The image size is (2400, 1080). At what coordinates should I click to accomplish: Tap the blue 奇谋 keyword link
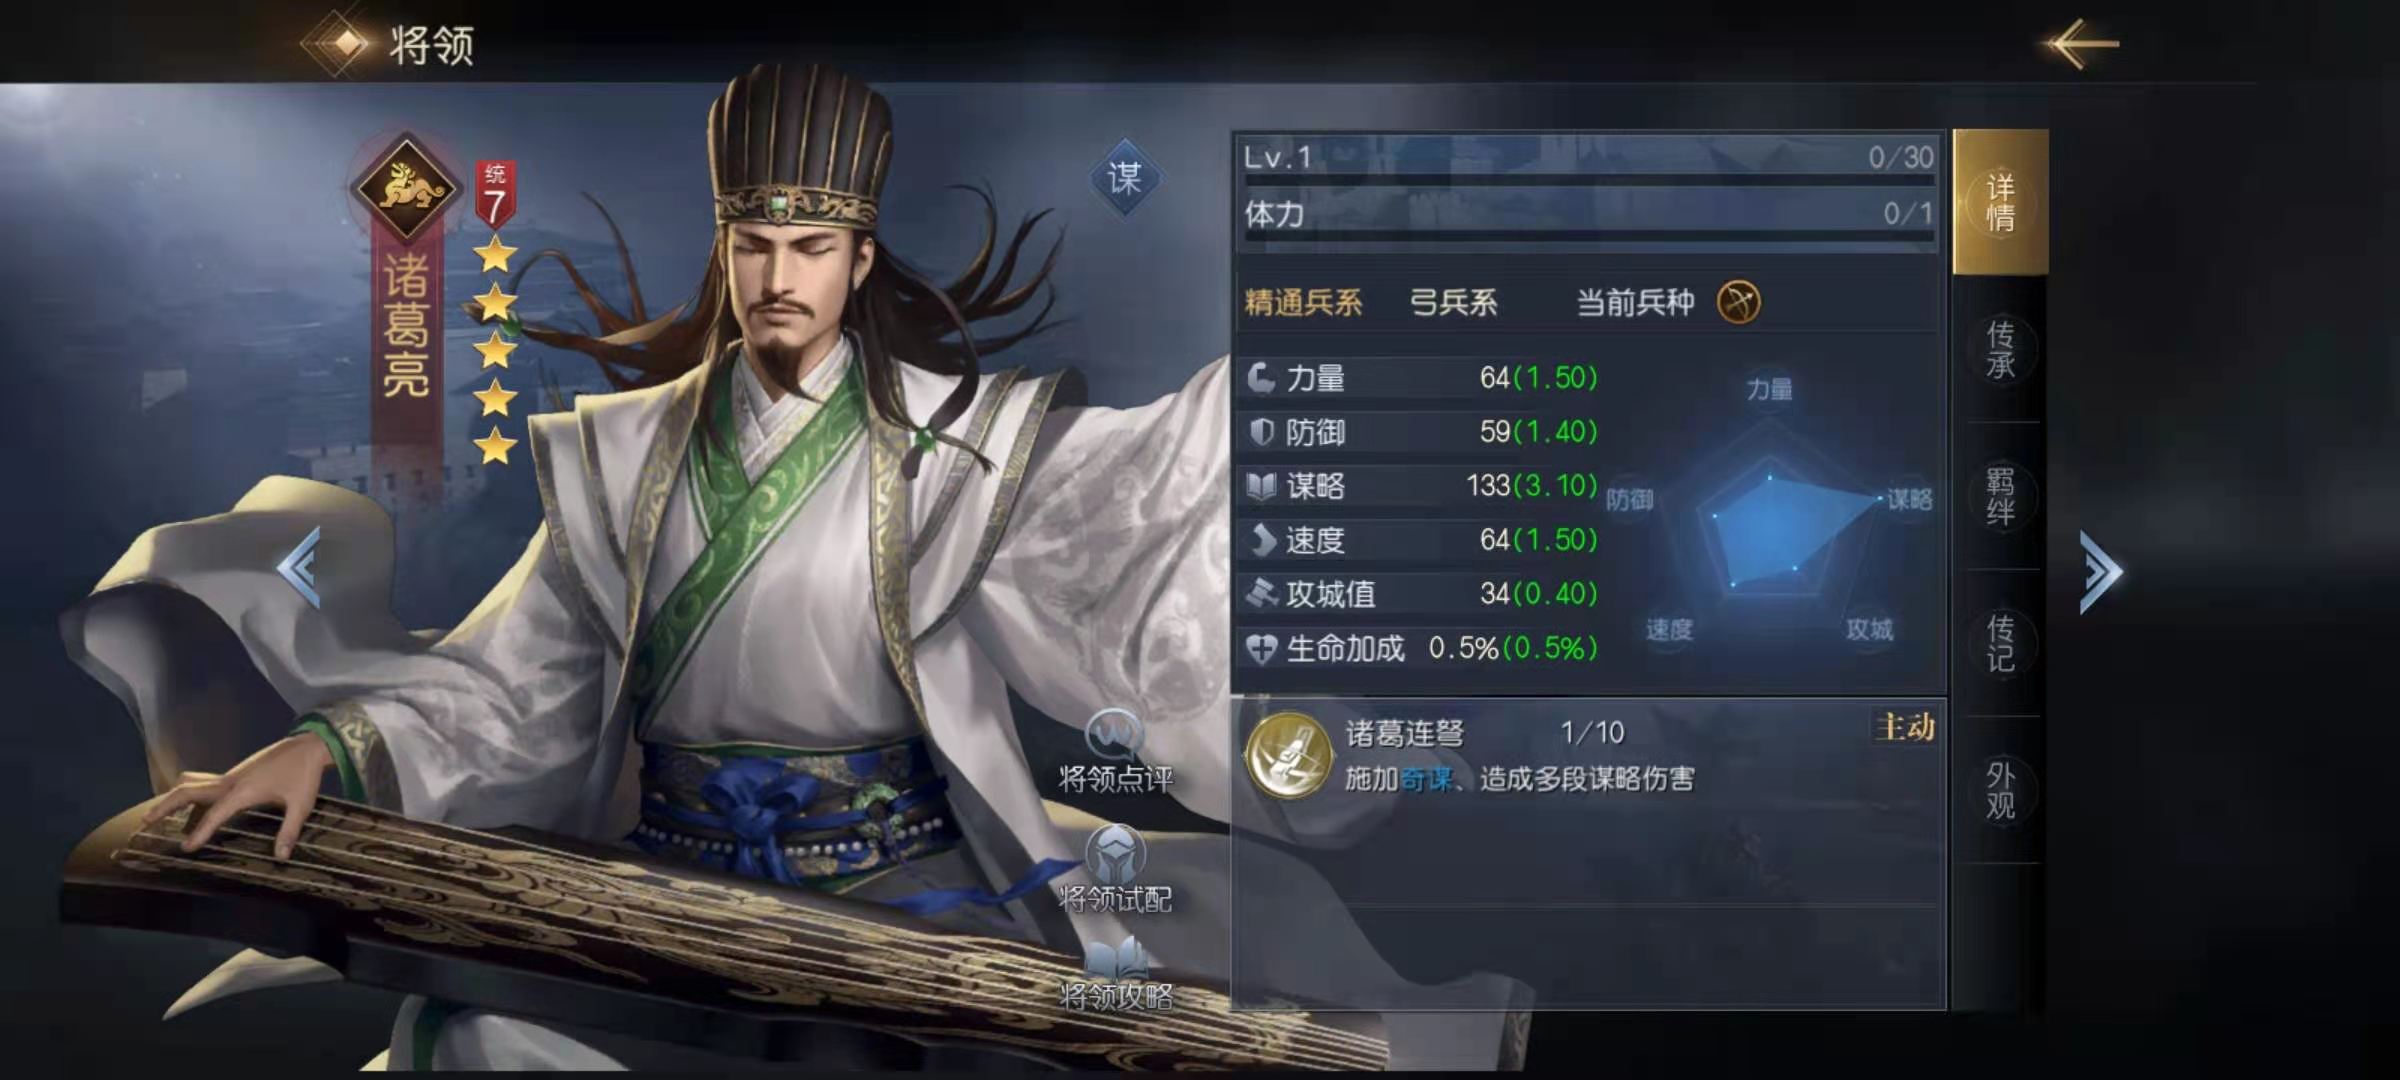click(1427, 779)
